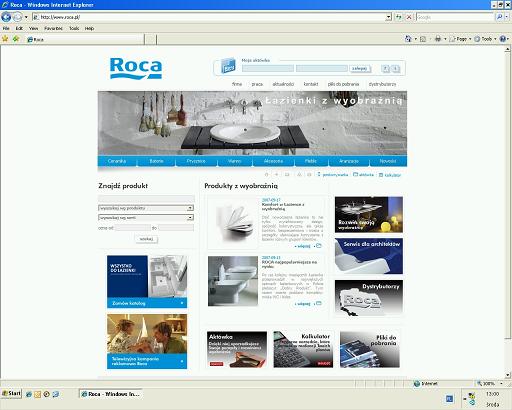The image size is (512, 410).
Task: Click the empty New Tab button
Action: coord(150,39)
